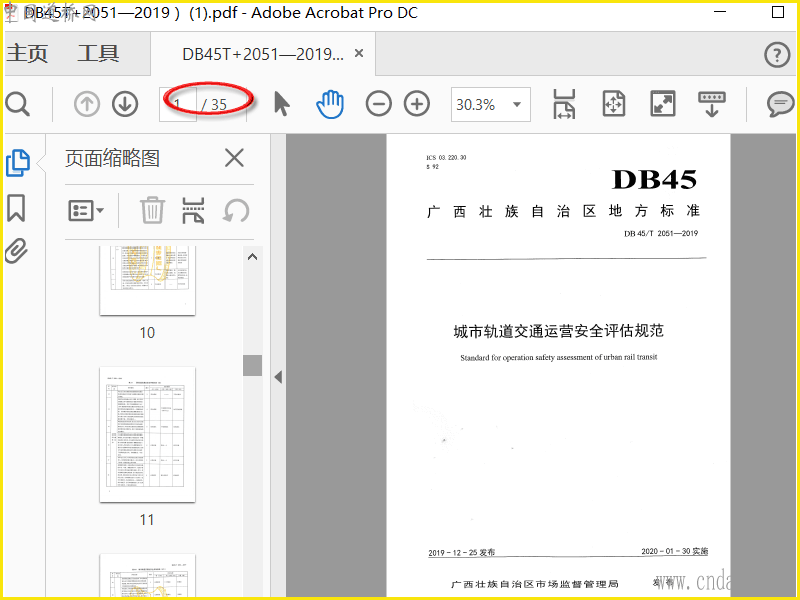The height and width of the screenshot is (600, 800).
Task: Zoom out with the minus button
Action: [x=379, y=104]
